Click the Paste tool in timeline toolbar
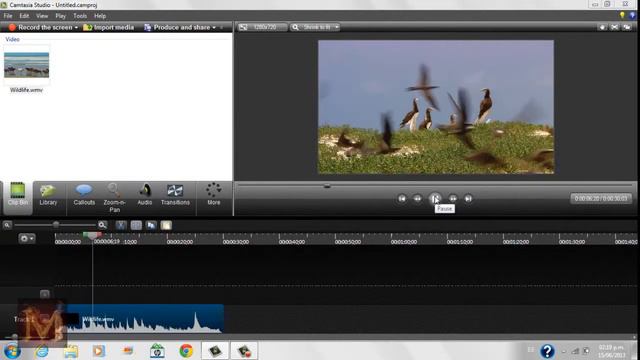This screenshot has width=640, height=360. pos(166,225)
